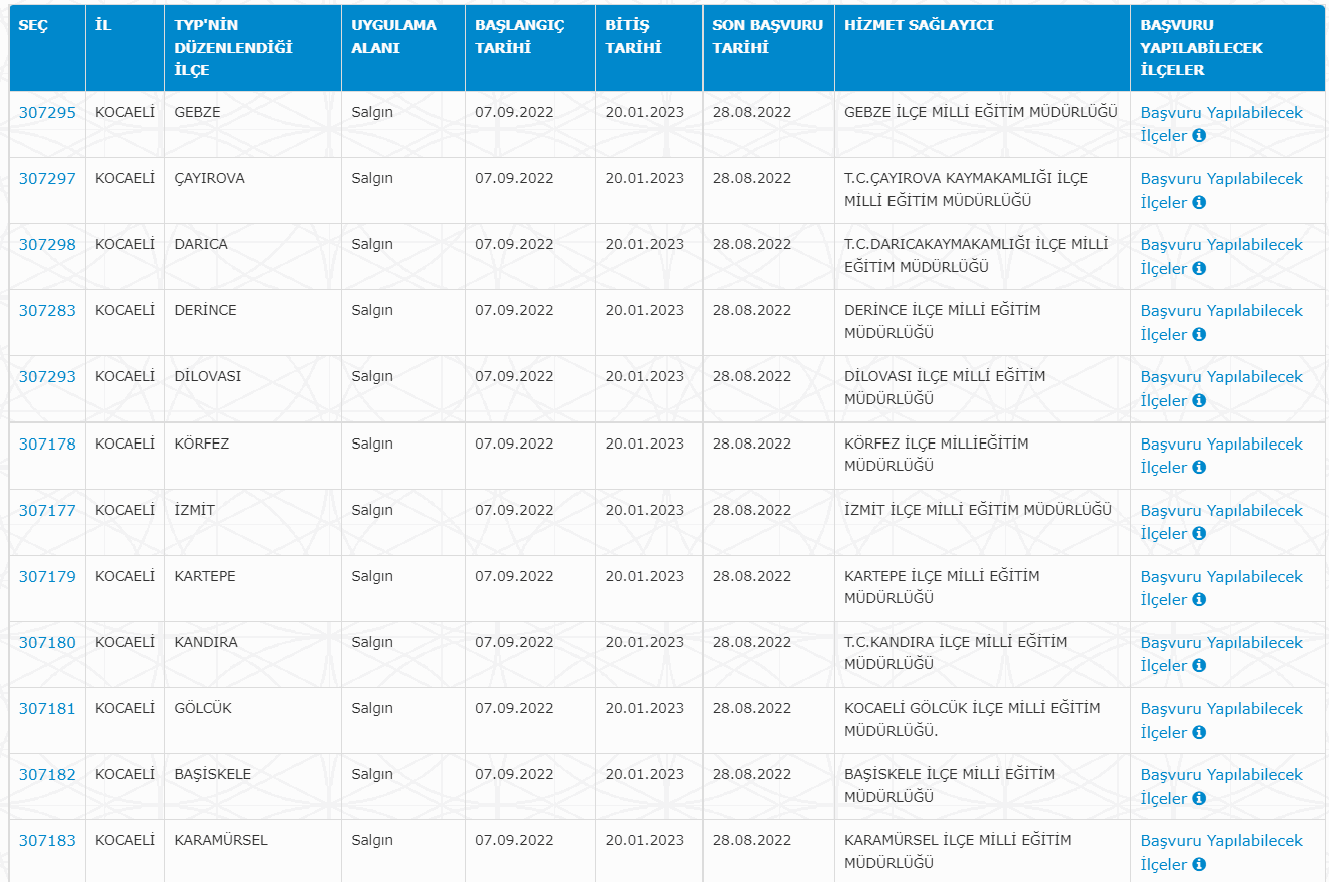Screen dimensions: 1329x882
Task: Click the info icon in the DERİNCE row
Action: pos(1199,334)
